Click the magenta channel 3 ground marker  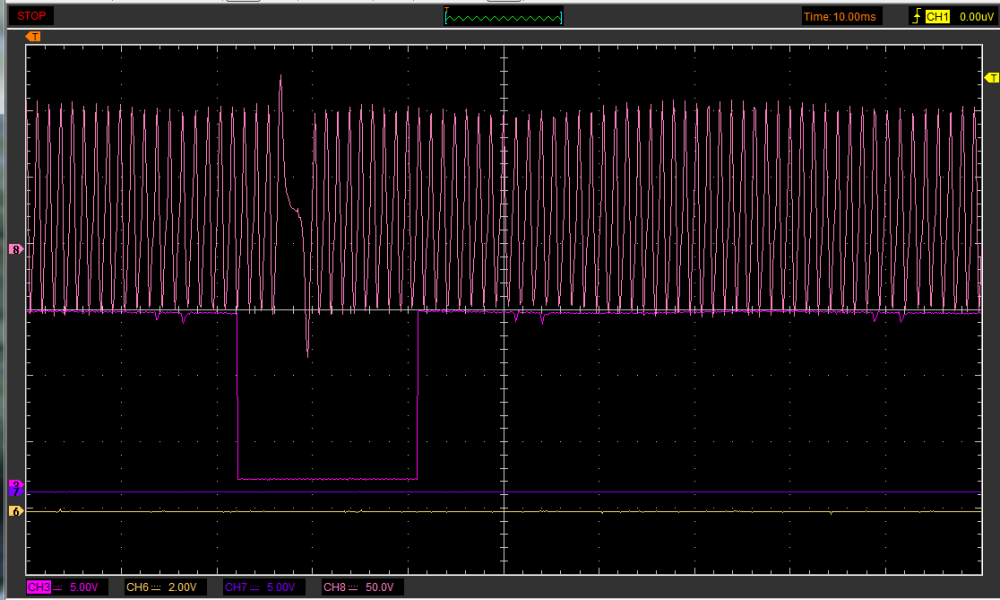pyautogui.click(x=15, y=484)
